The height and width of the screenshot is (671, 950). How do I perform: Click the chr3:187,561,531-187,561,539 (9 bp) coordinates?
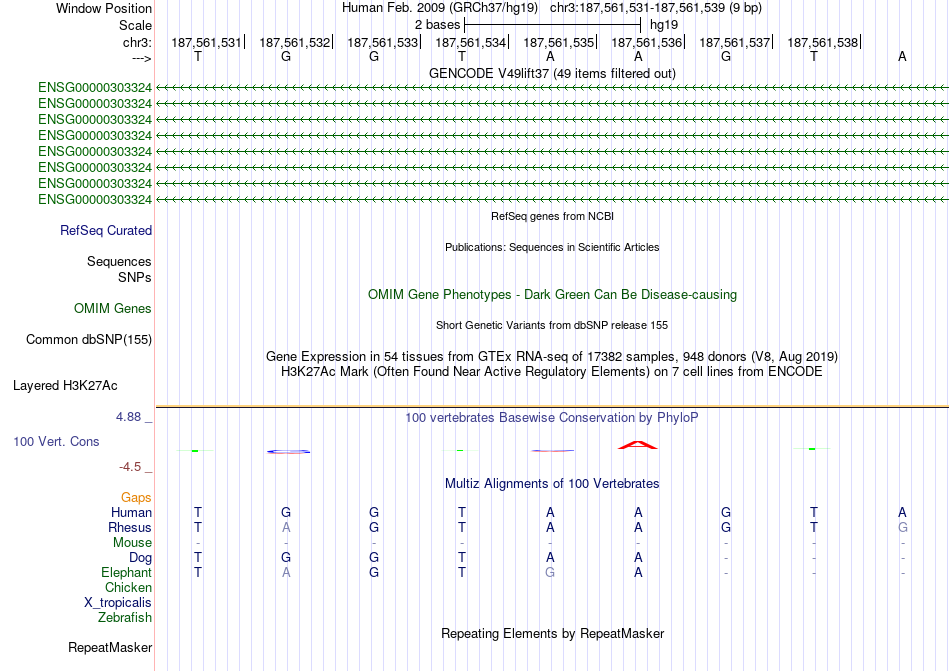tap(656, 8)
